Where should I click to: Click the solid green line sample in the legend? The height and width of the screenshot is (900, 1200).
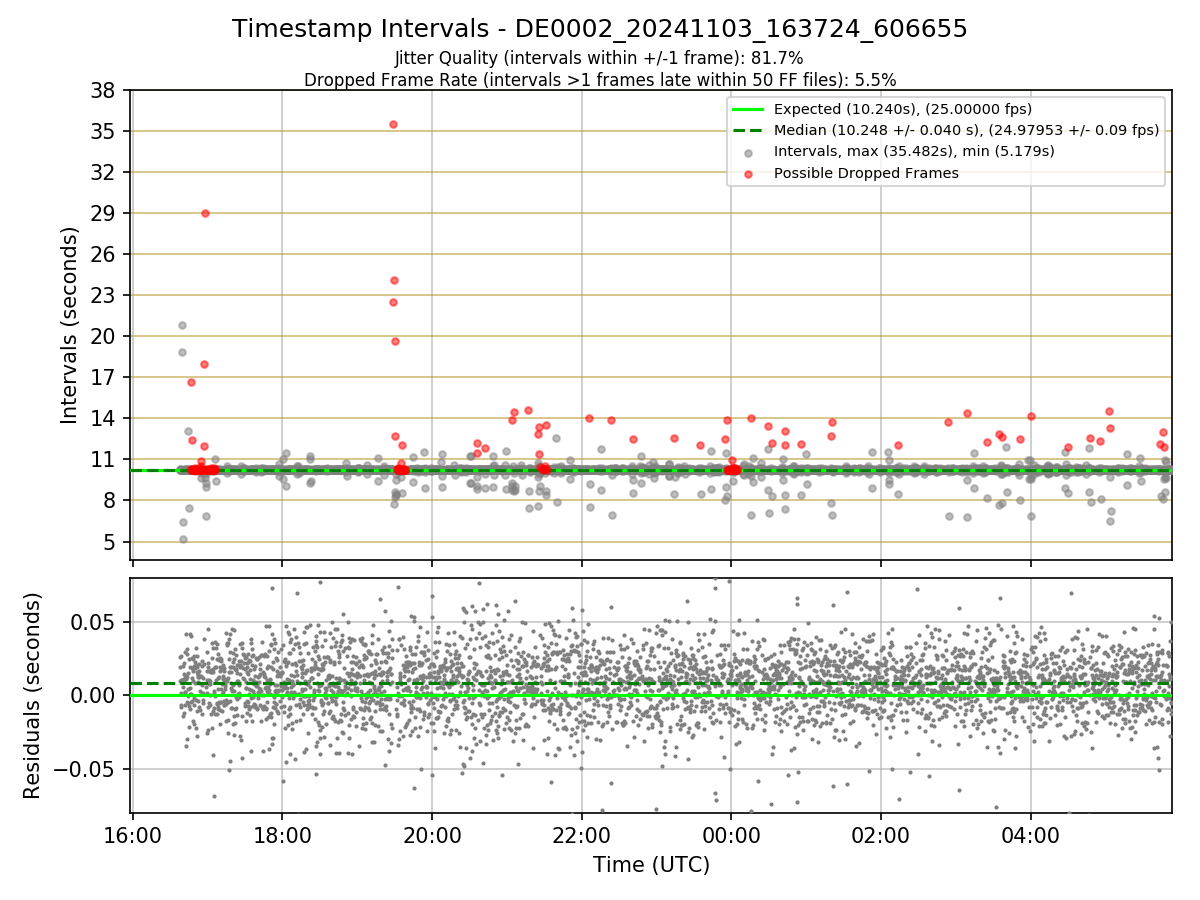[749, 109]
